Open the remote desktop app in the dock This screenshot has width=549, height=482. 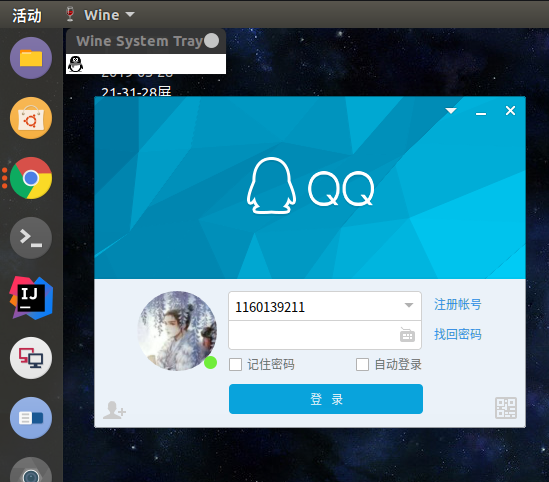tap(31, 358)
